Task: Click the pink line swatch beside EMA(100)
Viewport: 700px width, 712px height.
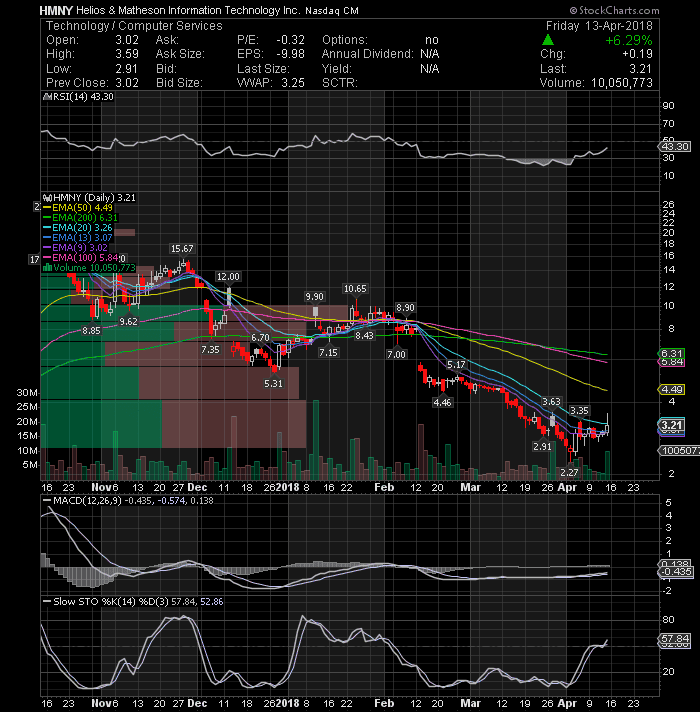Action: click(x=47, y=257)
